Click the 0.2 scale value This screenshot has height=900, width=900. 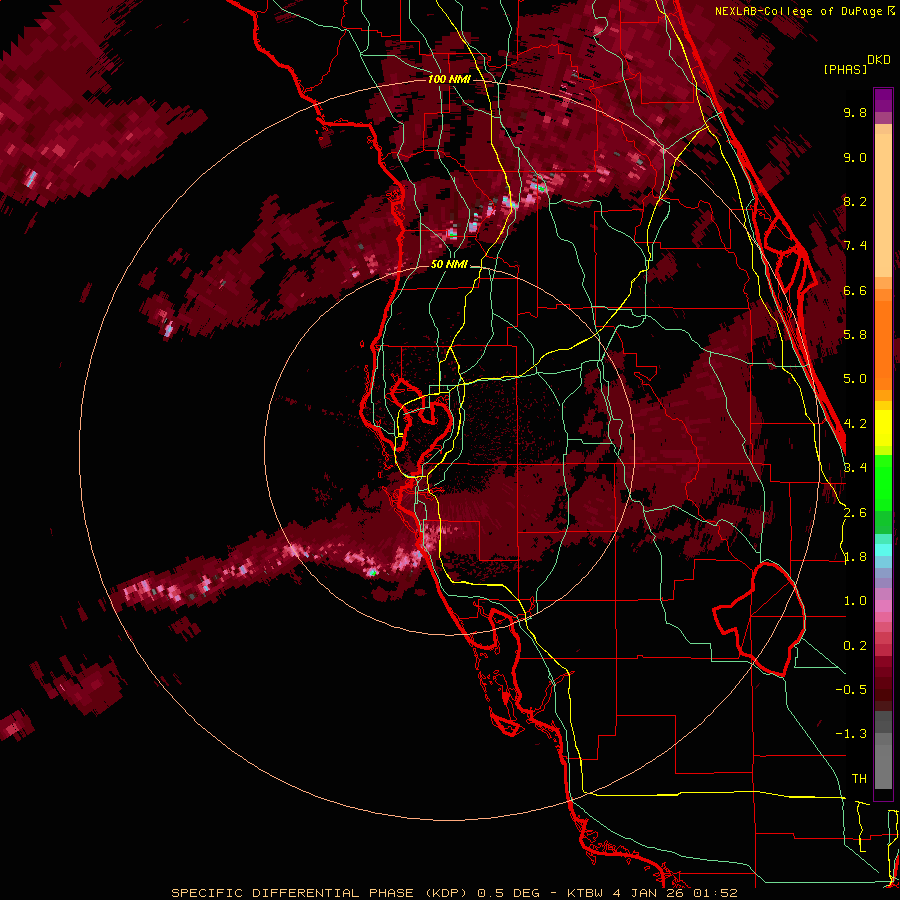[855, 646]
